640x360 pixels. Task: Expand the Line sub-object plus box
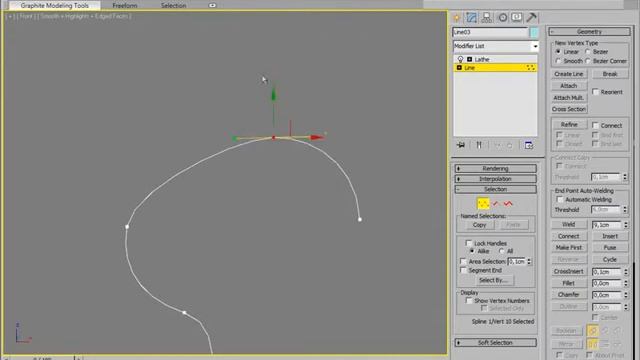(x=459, y=68)
